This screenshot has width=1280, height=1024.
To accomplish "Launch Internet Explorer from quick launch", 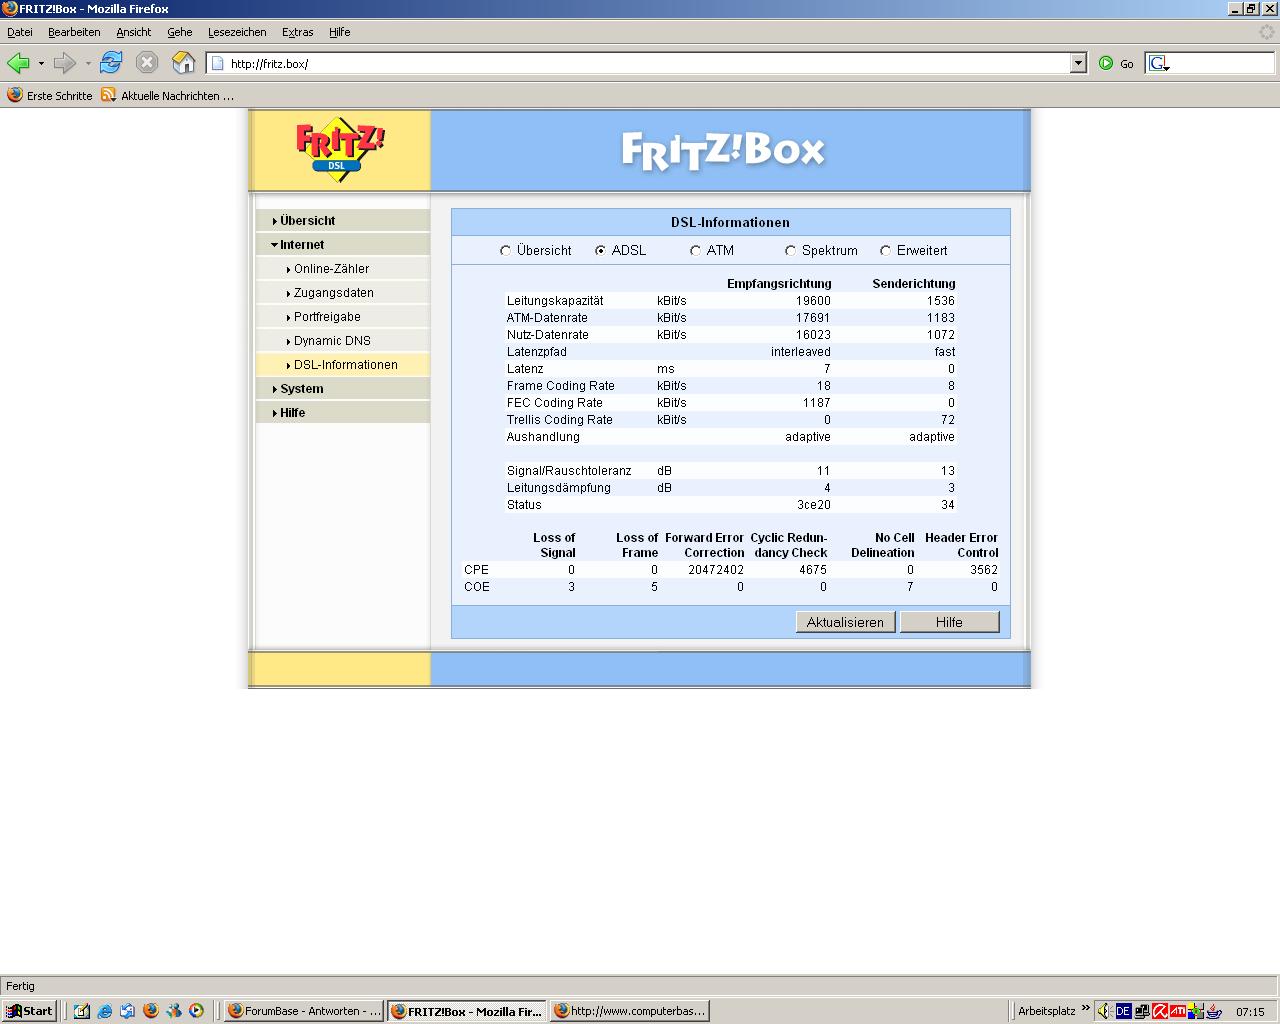I will coord(104,1011).
